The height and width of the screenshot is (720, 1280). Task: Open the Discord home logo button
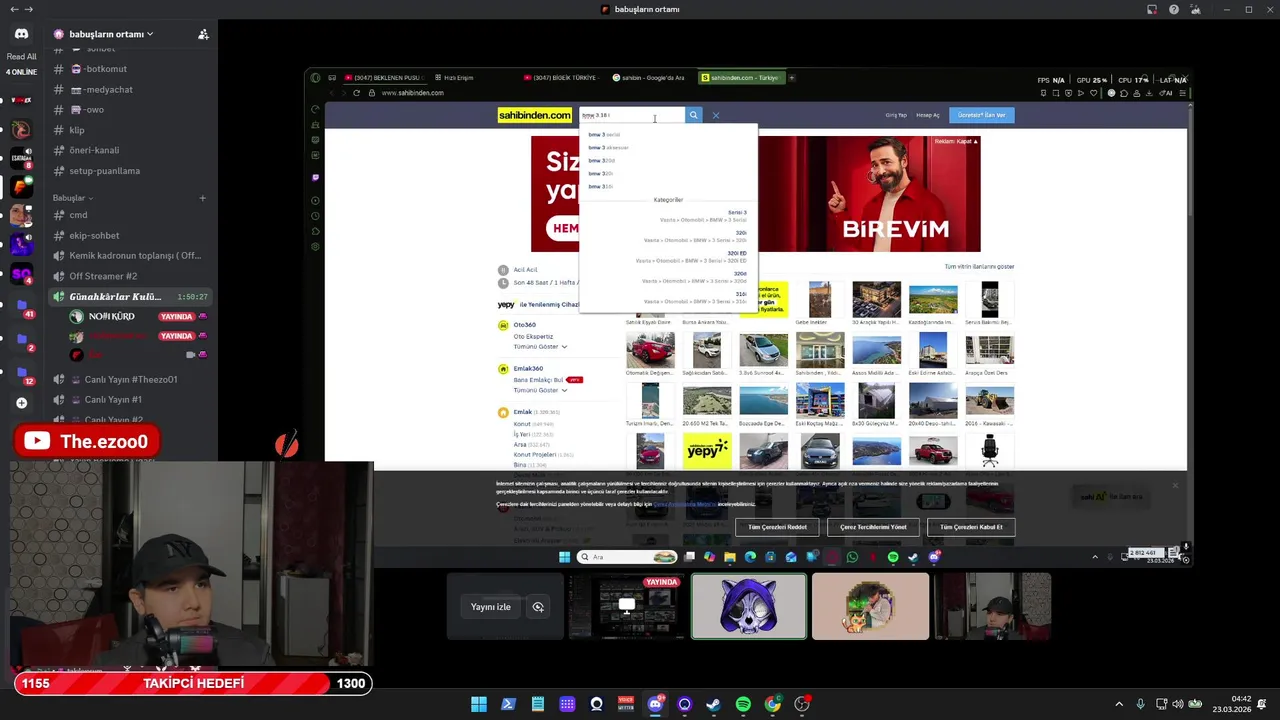coord(21,33)
